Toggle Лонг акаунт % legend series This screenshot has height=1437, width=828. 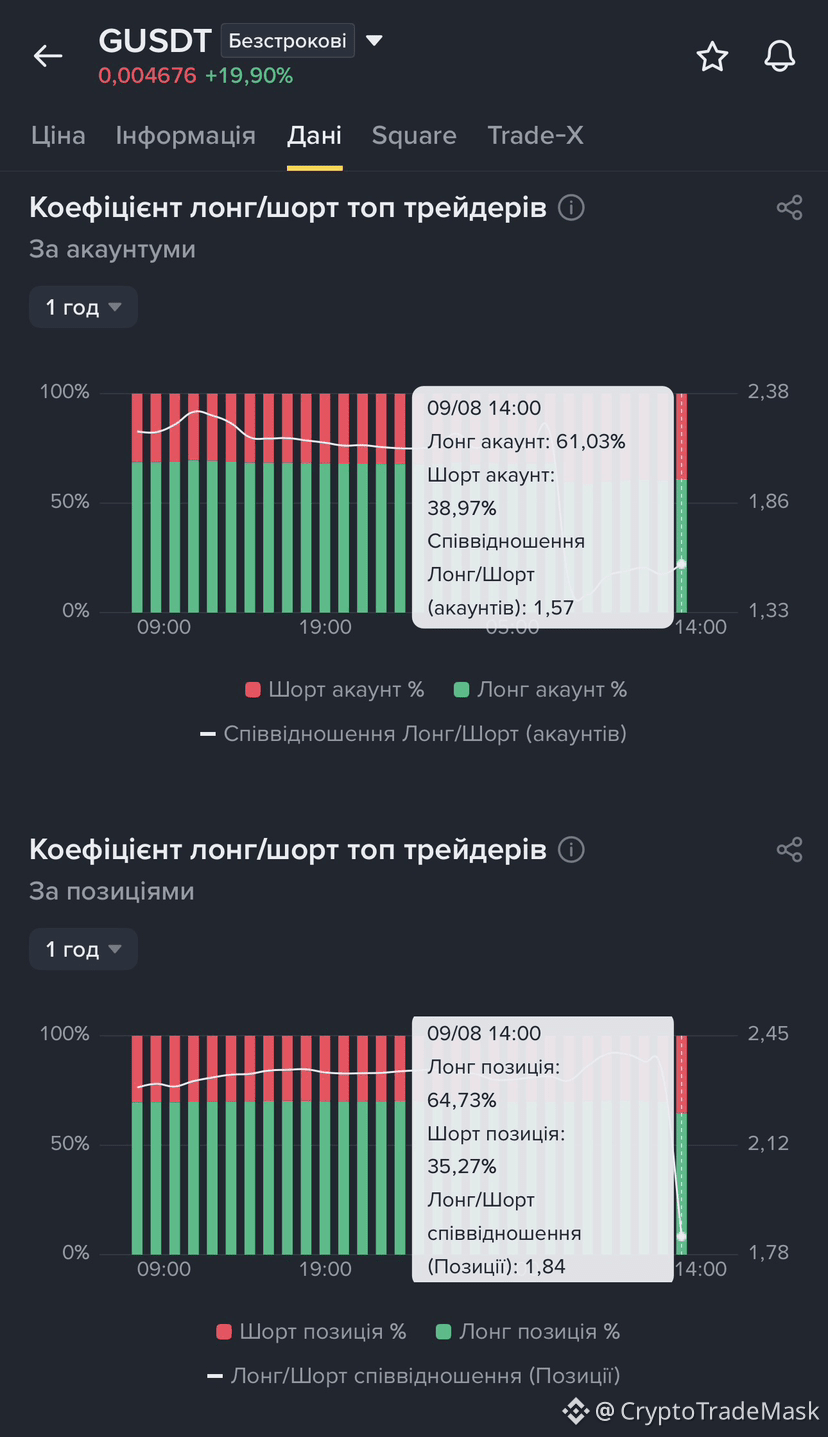point(540,689)
